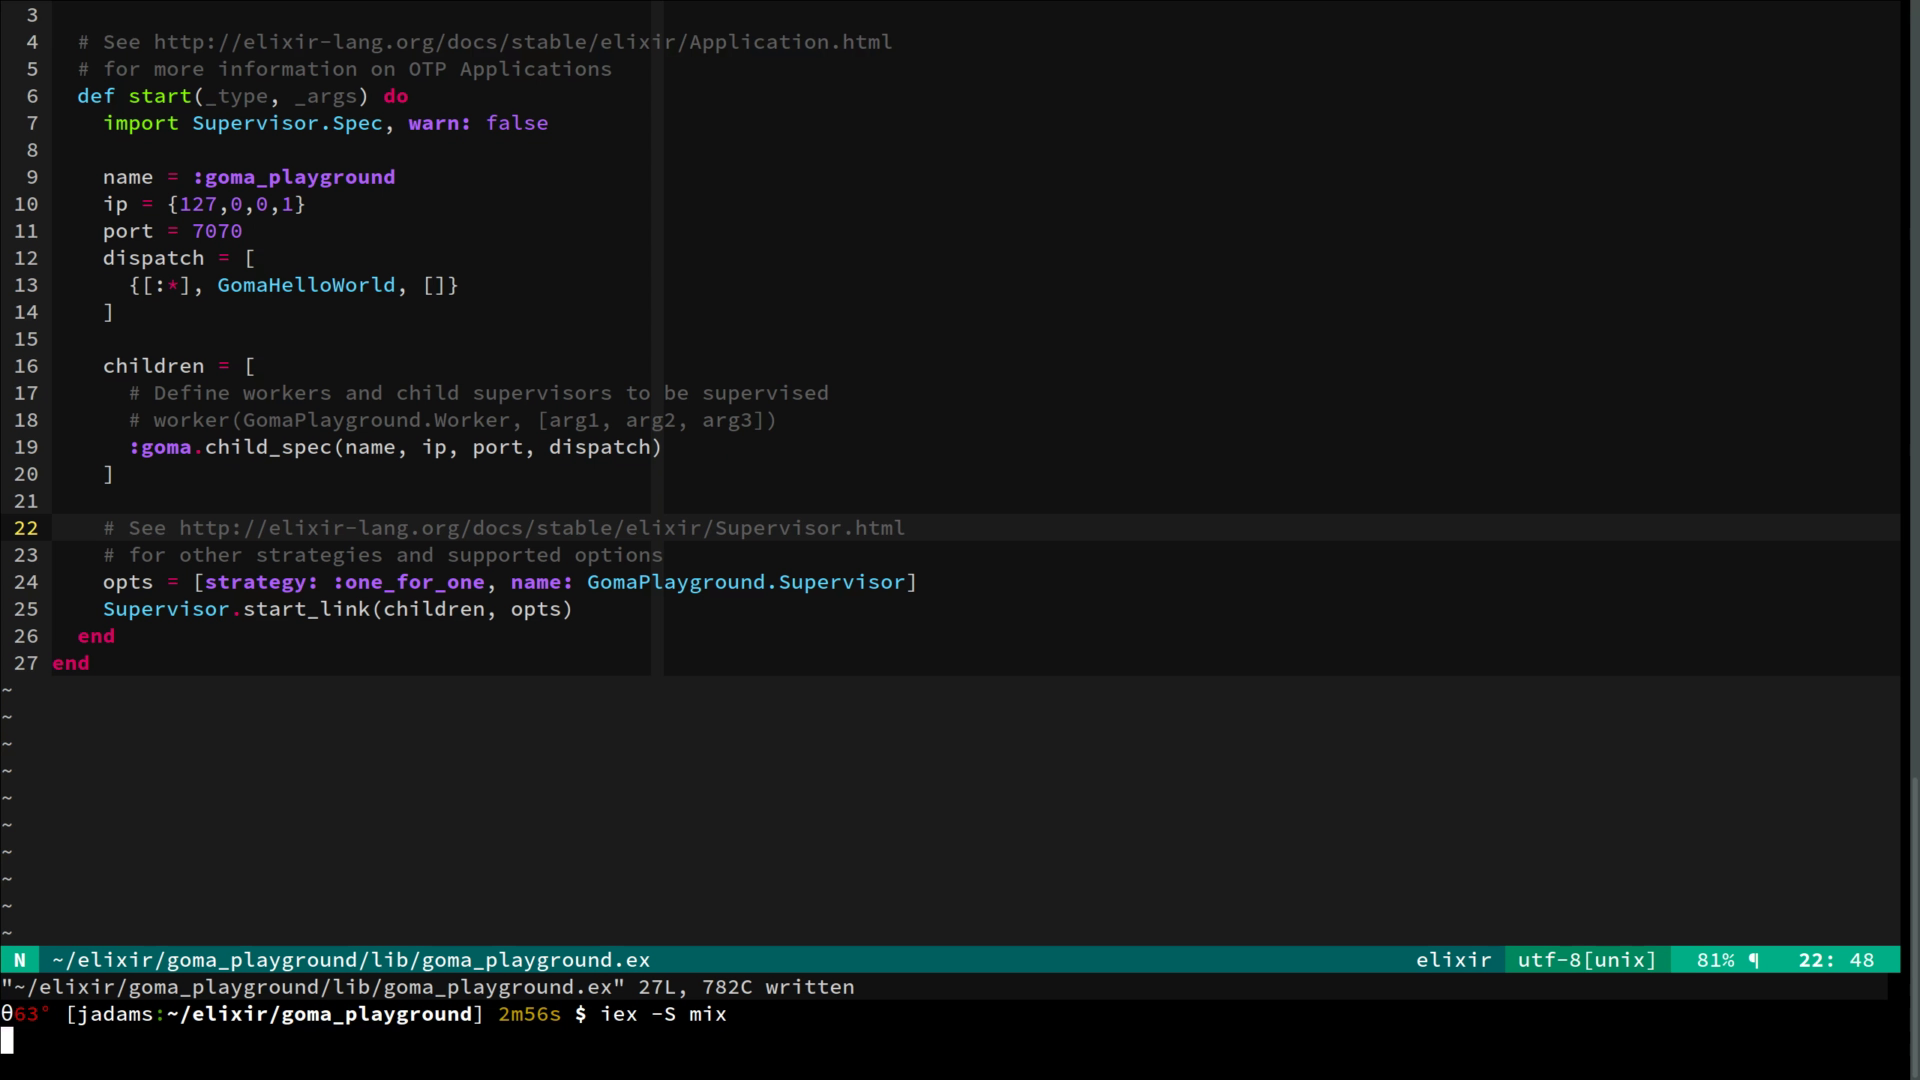Click the 81% file position indicator

[1715, 960]
